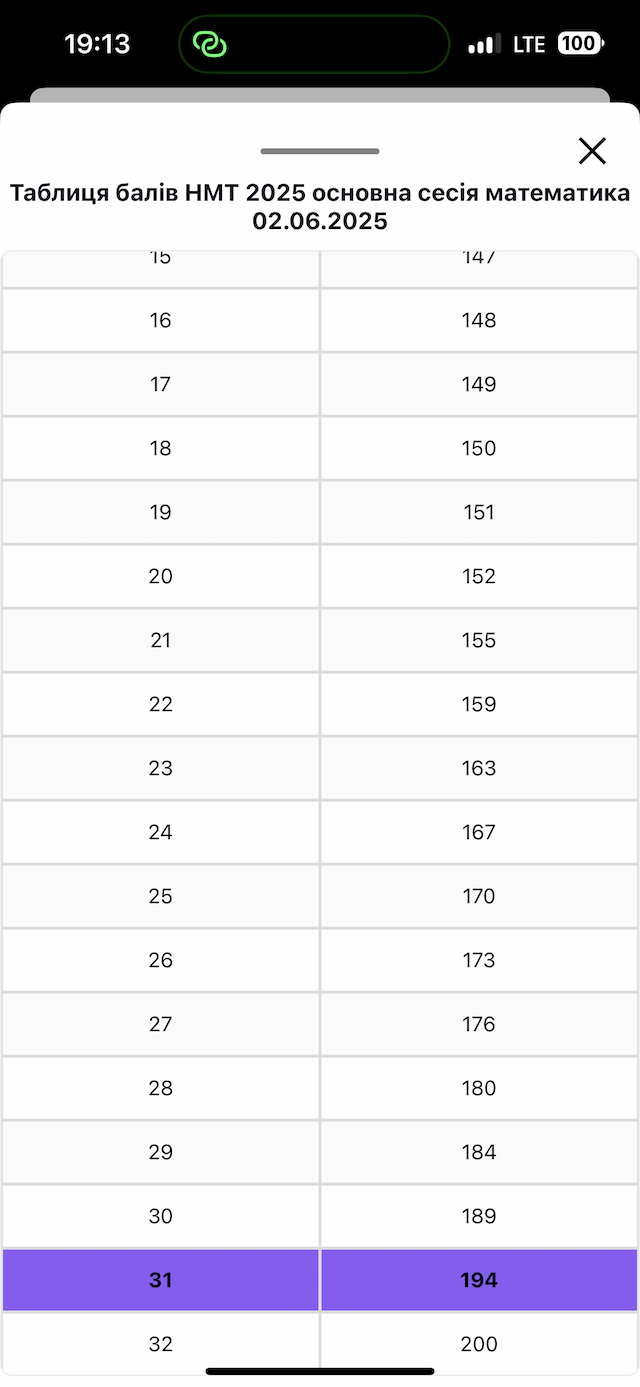Image resolution: width=640 pixels, height=1387 pixels.
Task: Tap the 19:13 clock in status bar
Action: [x=97, y=44]
